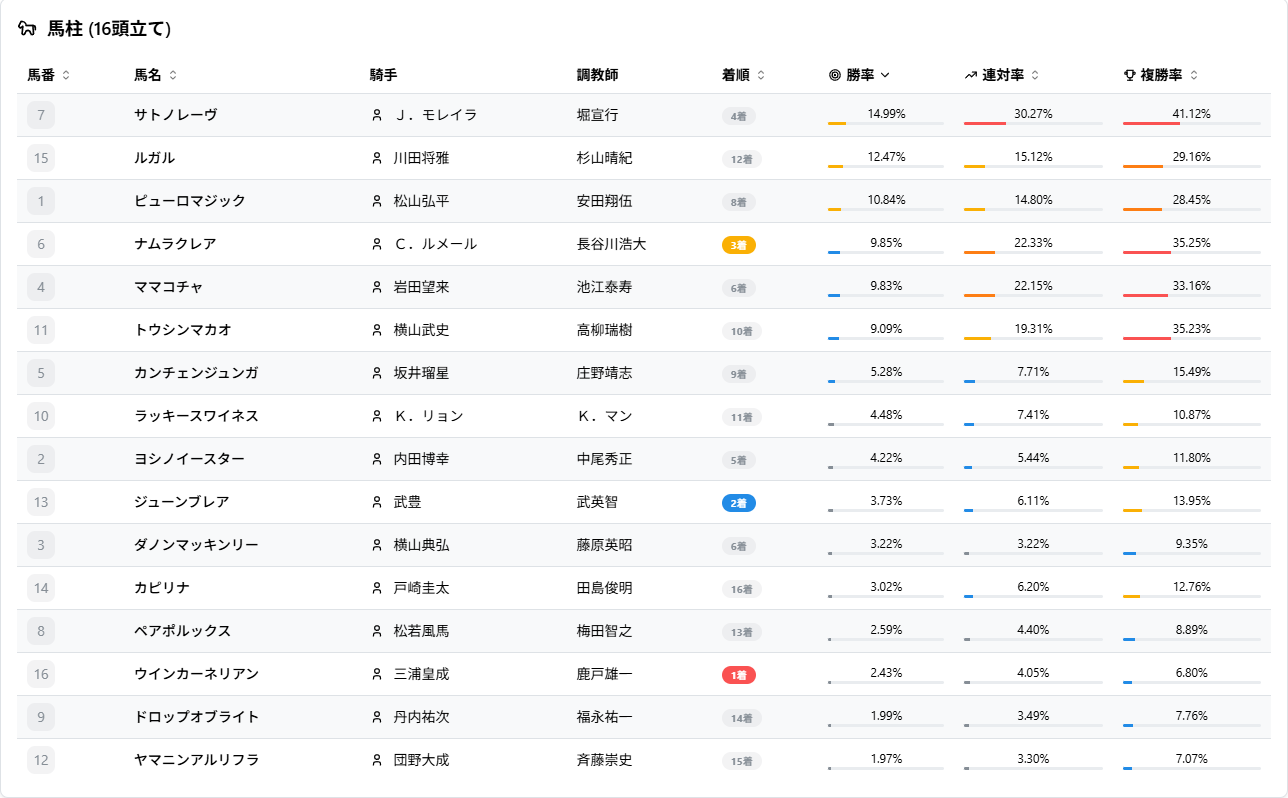Click the red 1着 badge
The height and width of the screenshot is (798, 1288).
pos(738,675)
